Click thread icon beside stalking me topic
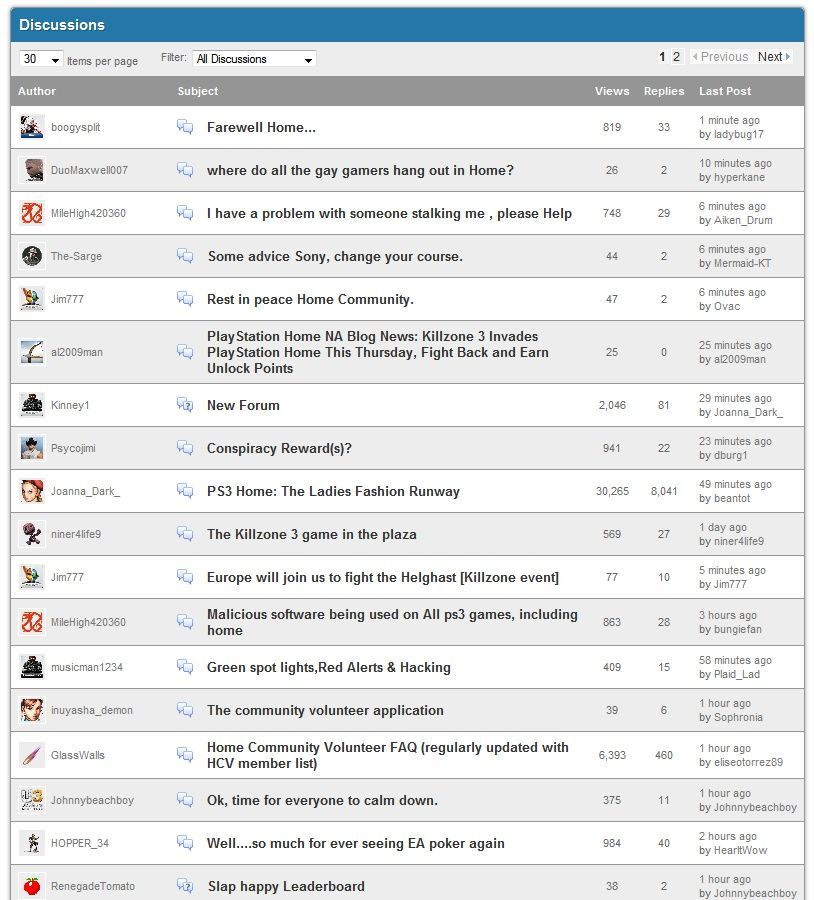814x900 pixels. point(185,213)
